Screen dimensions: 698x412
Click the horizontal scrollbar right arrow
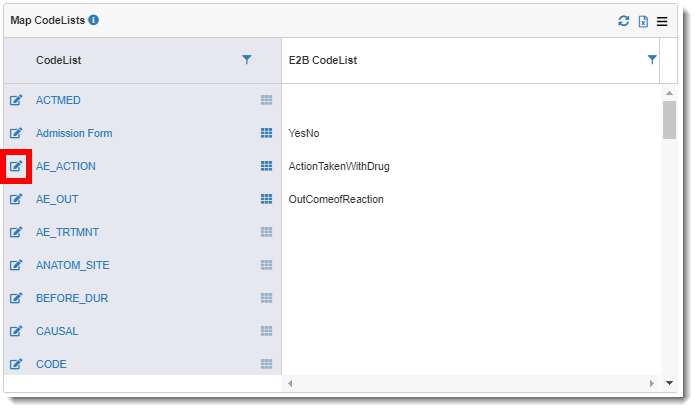click(652, 383)
